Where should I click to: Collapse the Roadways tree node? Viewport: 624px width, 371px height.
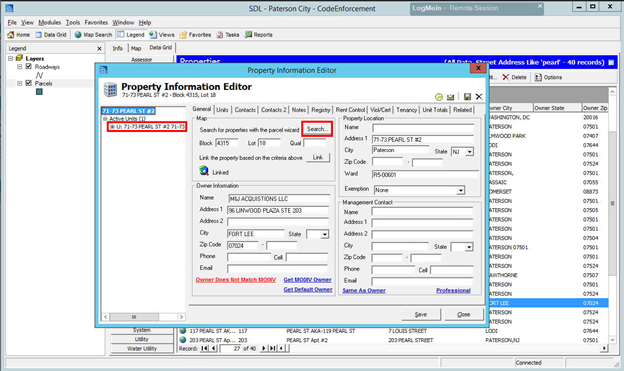(19, 66)
